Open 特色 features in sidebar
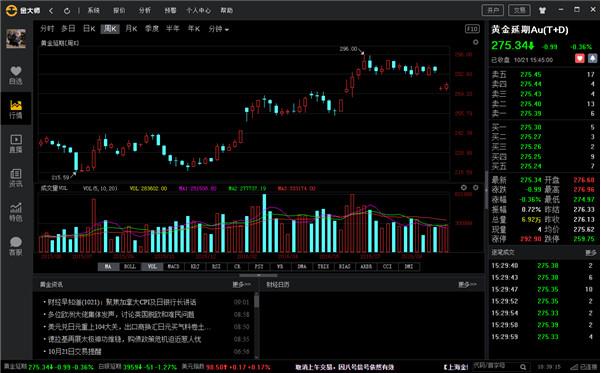This screenshot has height=373, width=601. tap(16, 212)
